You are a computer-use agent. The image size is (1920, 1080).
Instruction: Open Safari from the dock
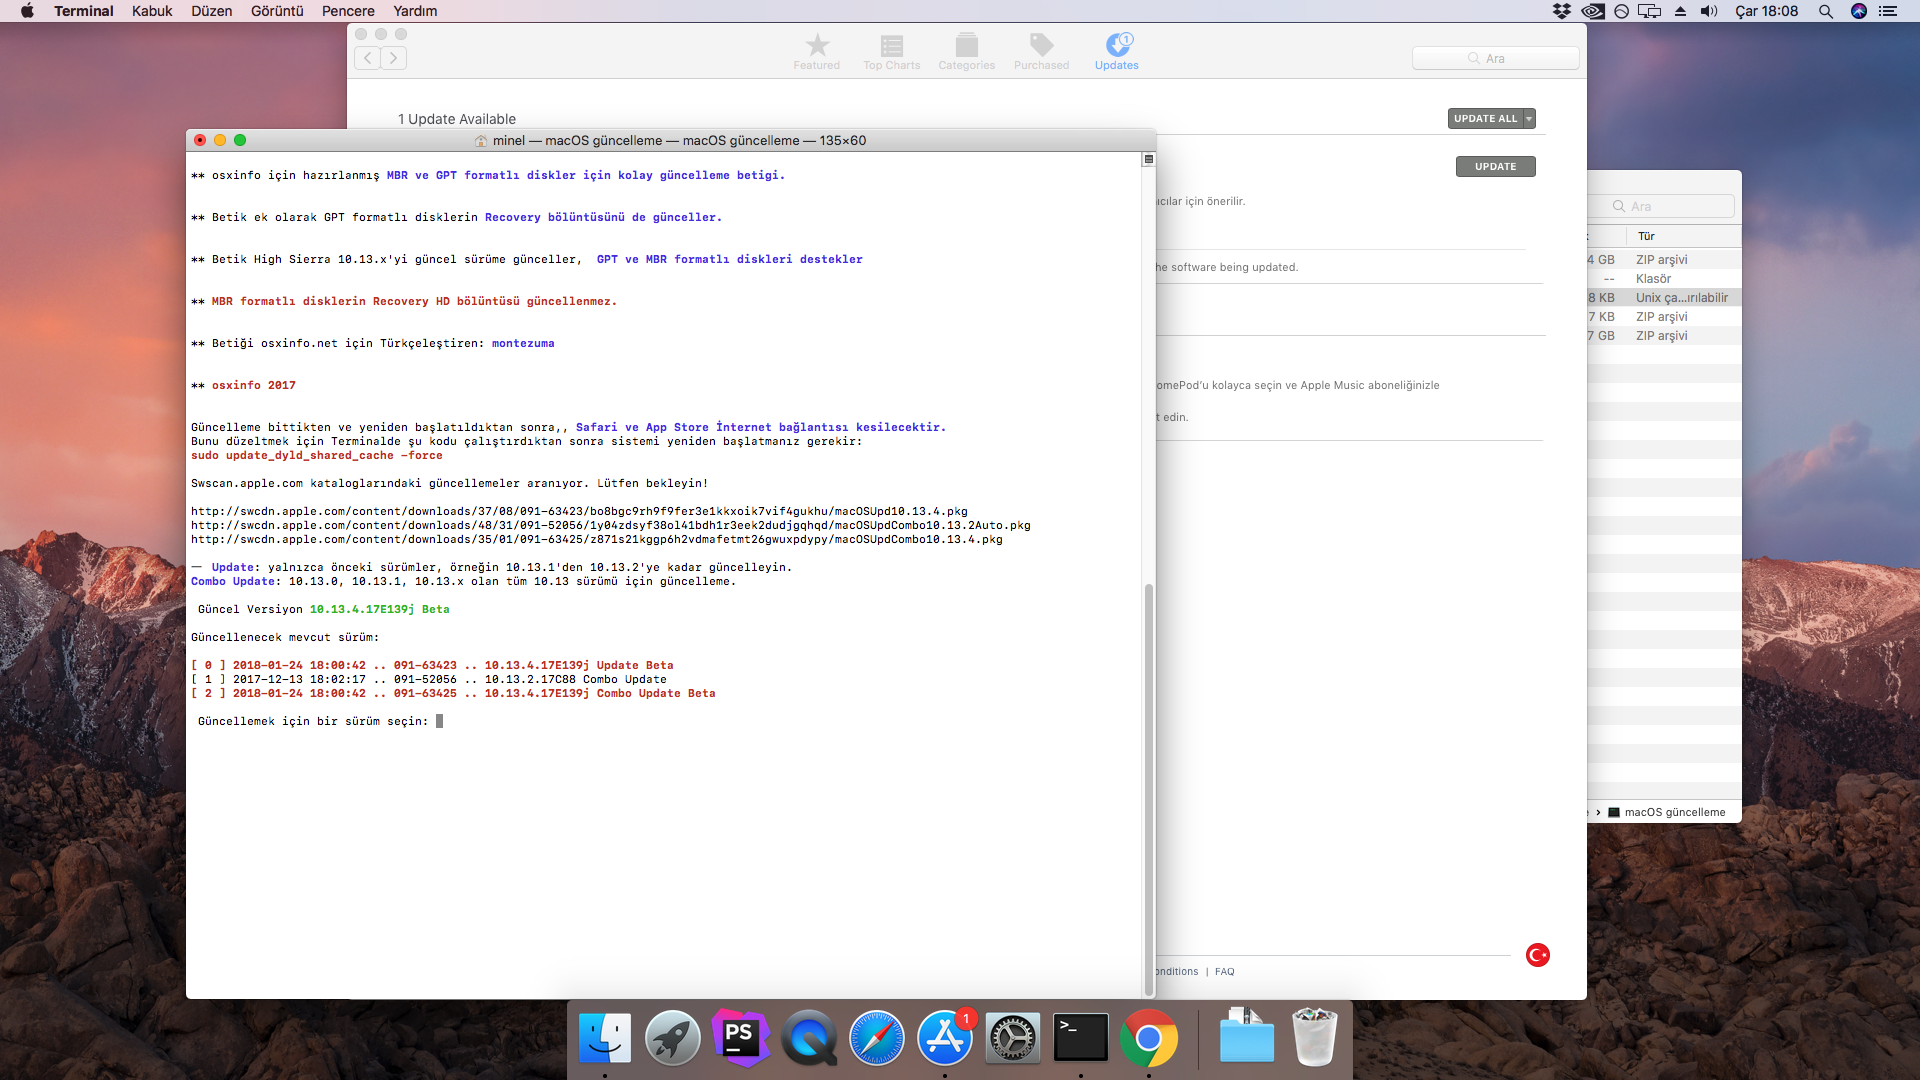click(x=877, y=1038)
